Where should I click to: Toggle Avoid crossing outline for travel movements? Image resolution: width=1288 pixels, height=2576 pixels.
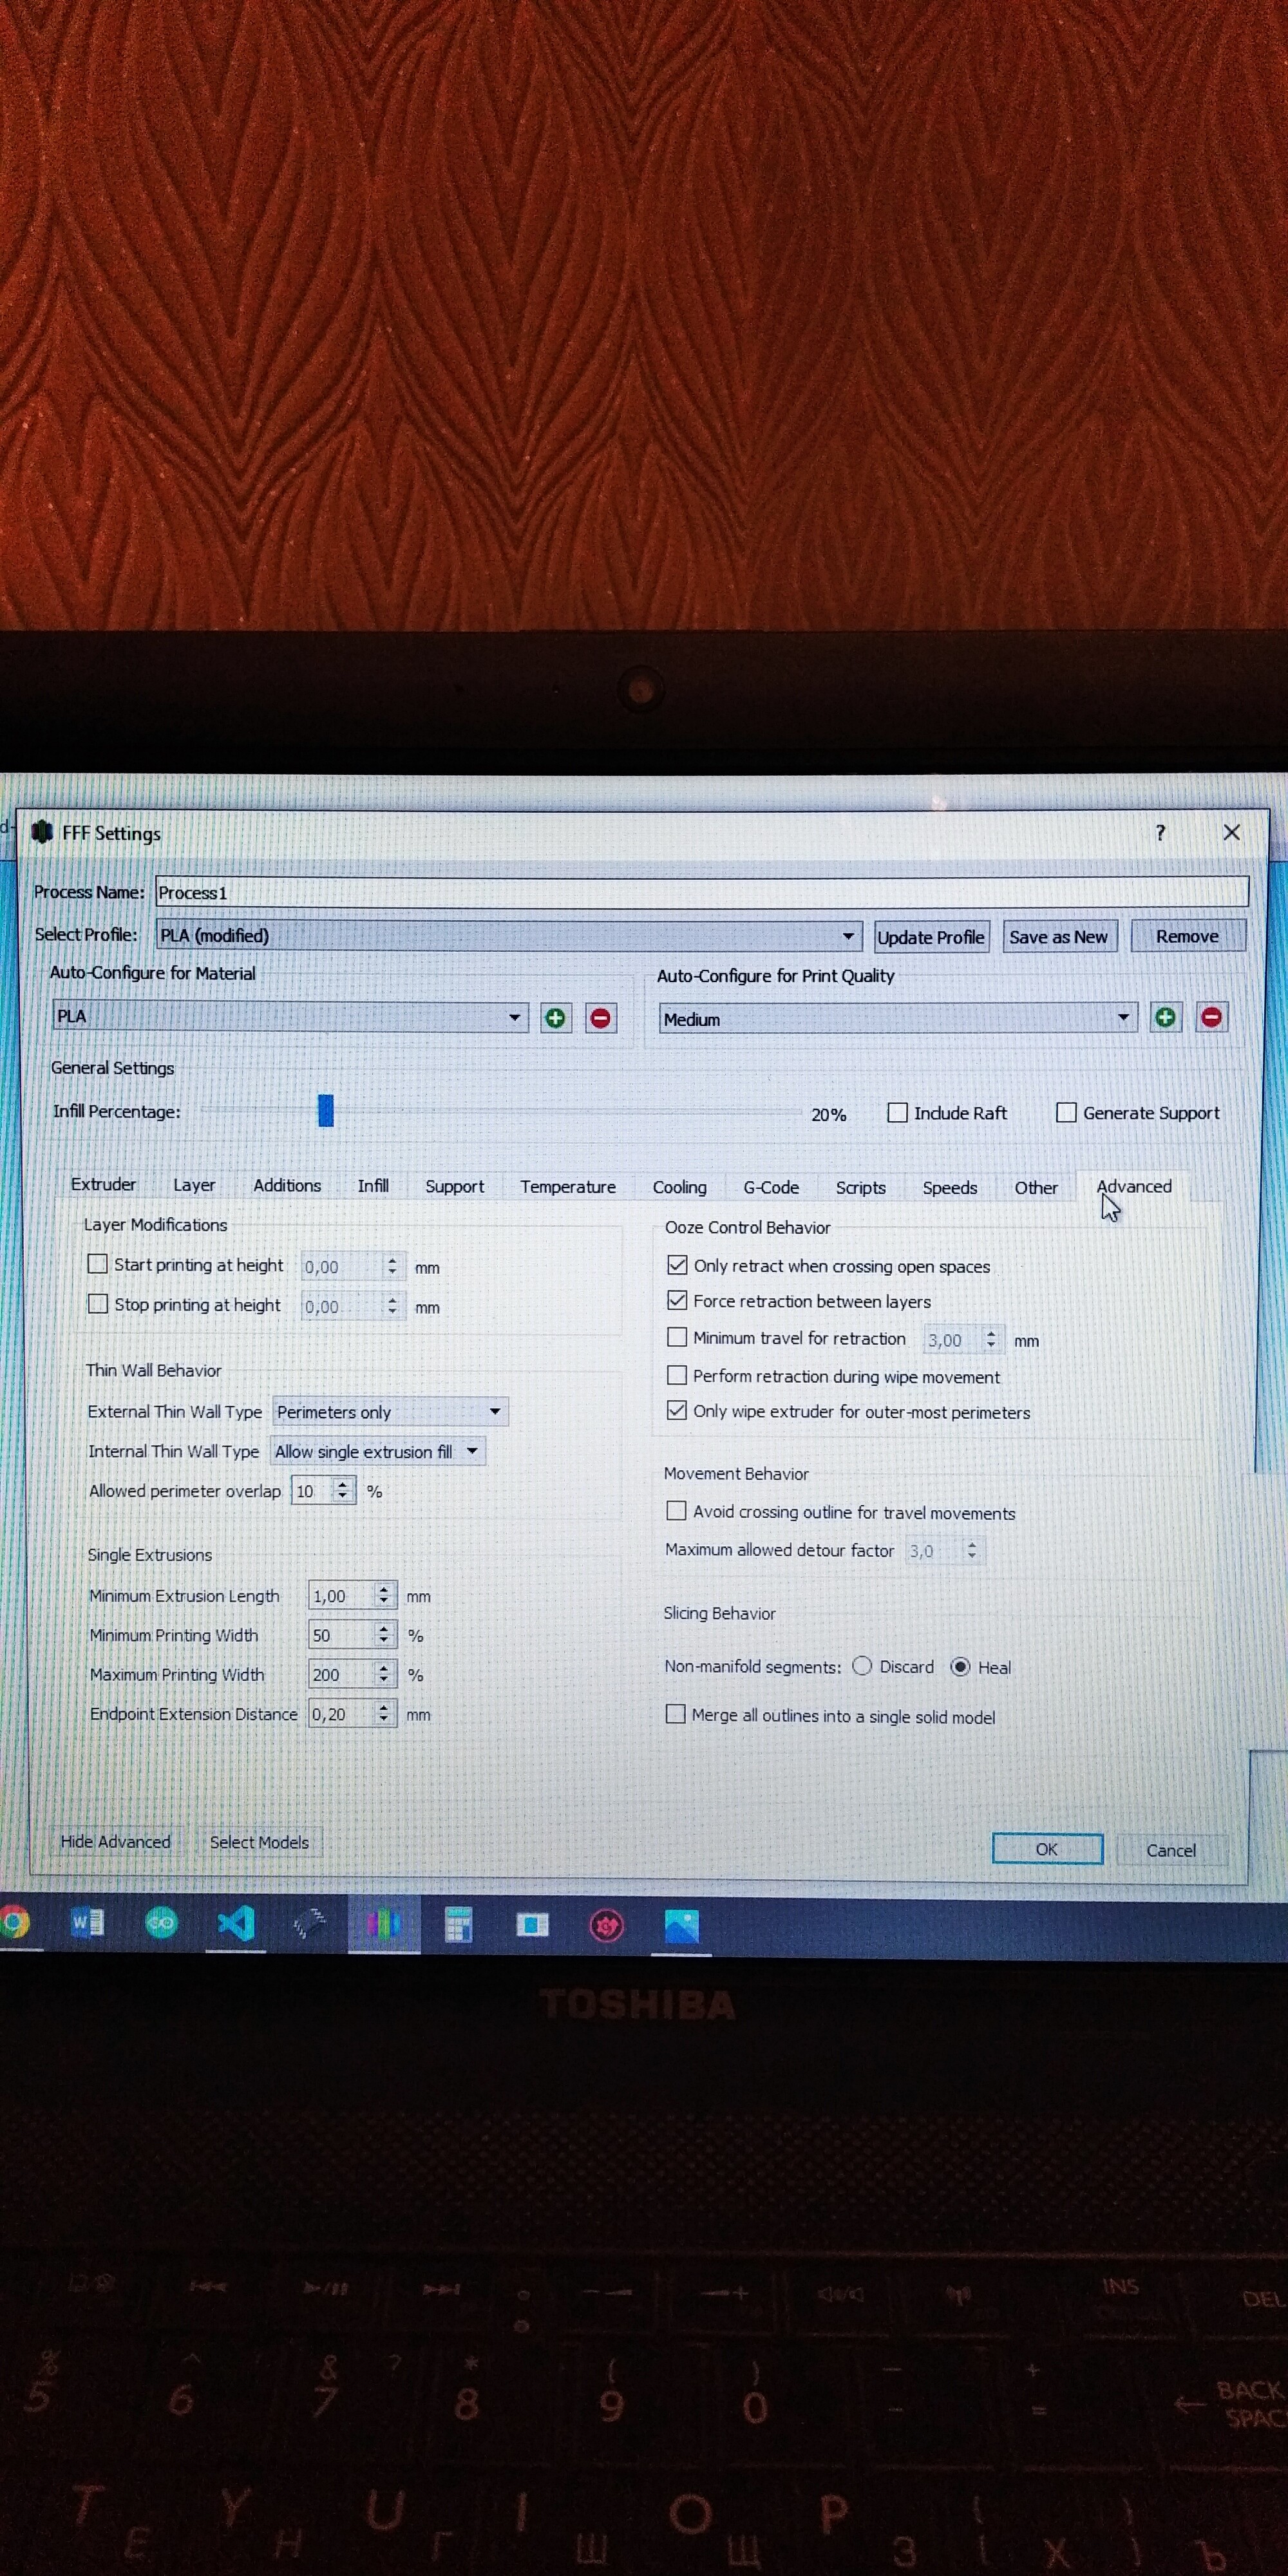point(677,1511)
